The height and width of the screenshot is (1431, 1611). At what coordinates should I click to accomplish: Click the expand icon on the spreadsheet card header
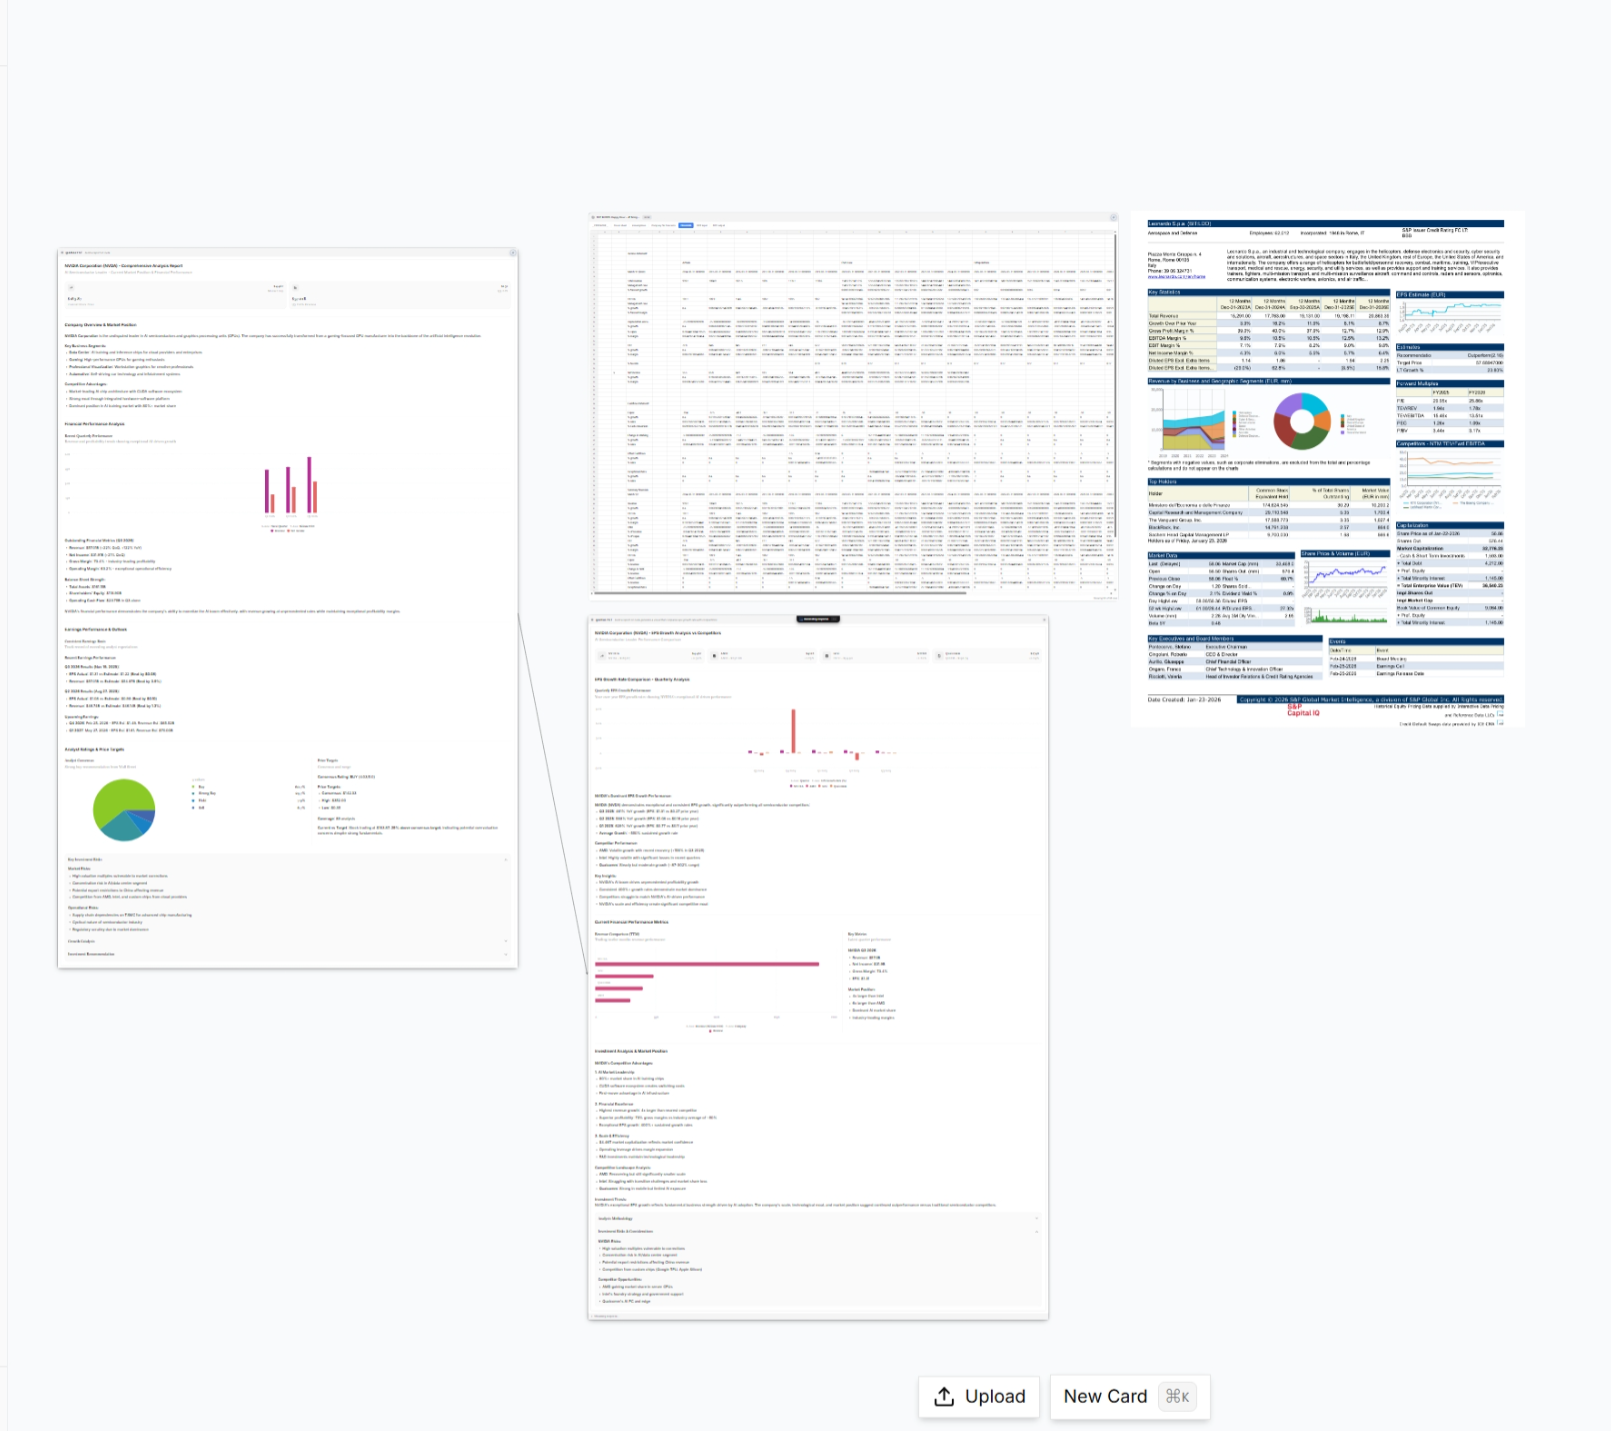1113,216
